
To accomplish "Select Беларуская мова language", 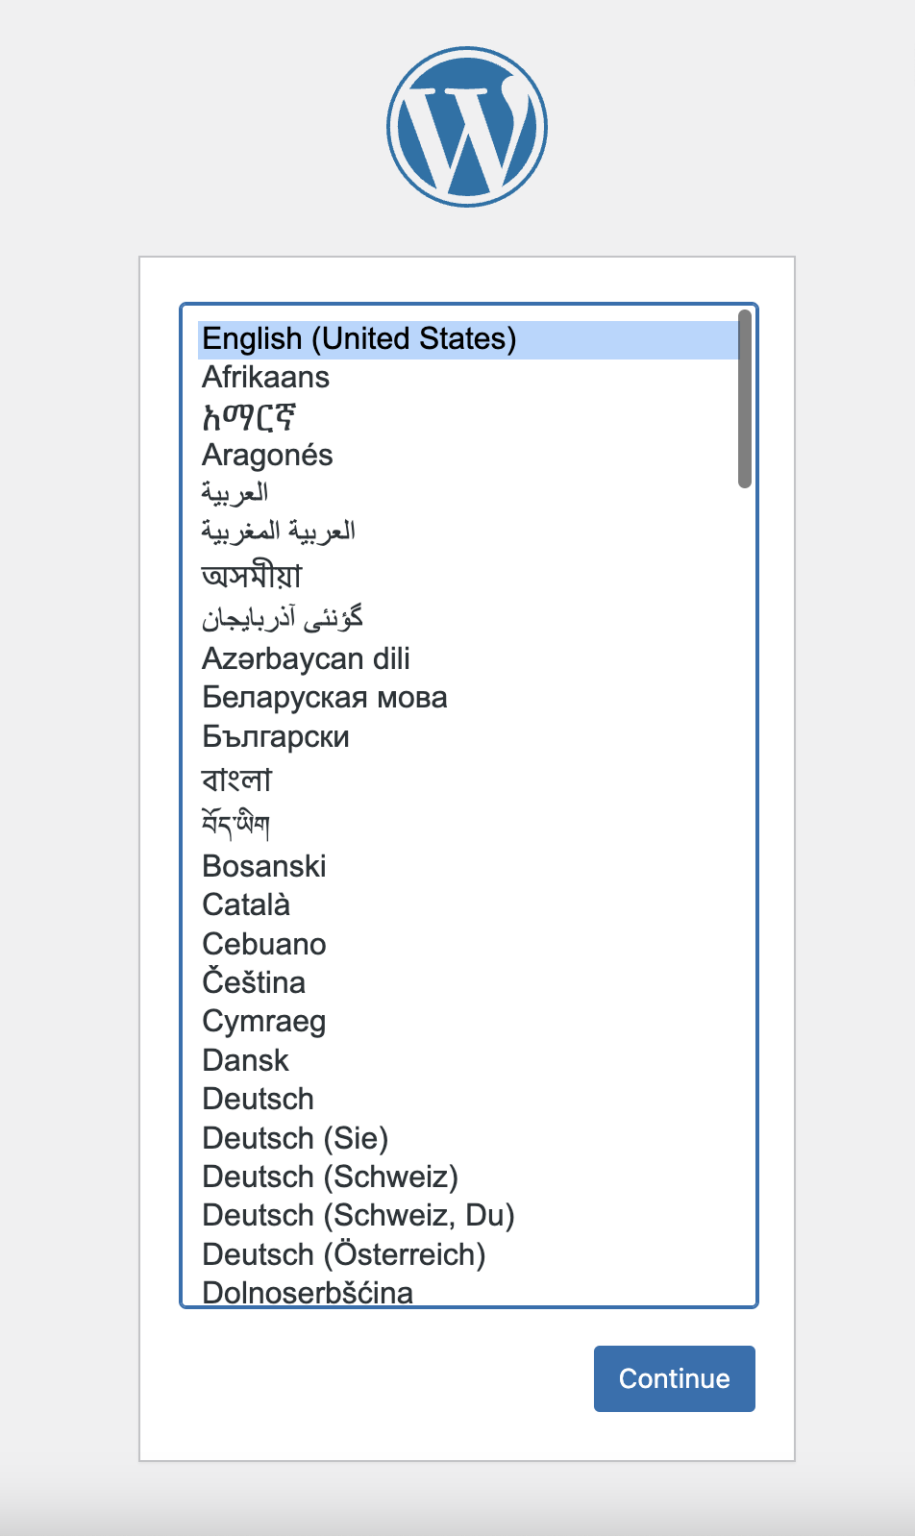I will 324,697.
